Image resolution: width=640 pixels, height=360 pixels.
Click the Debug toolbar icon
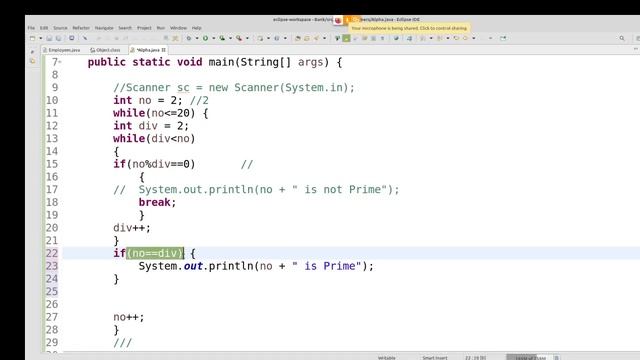189,38
